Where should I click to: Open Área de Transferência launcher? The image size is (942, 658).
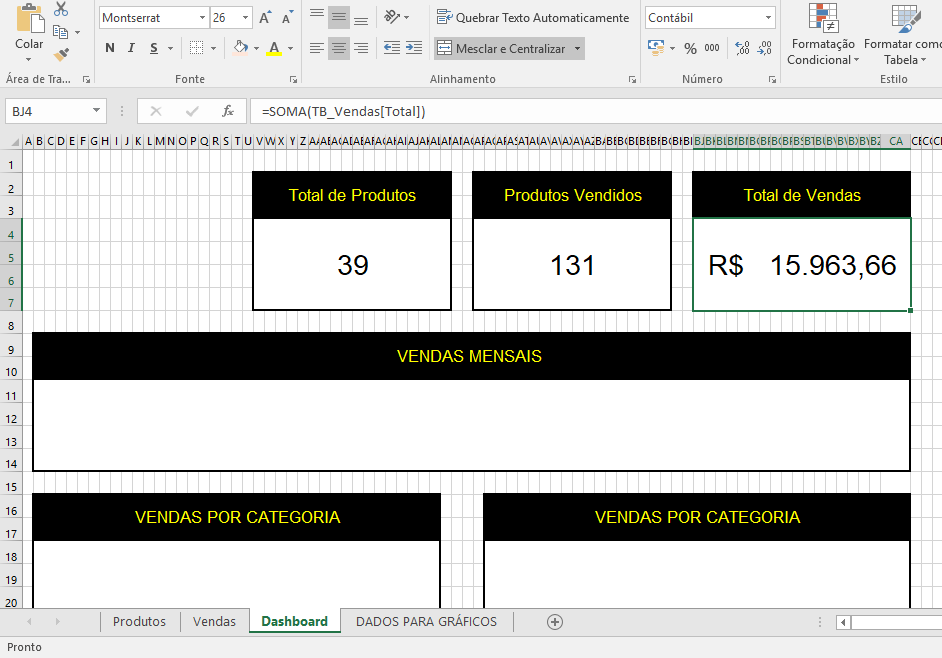coord(87,79)
